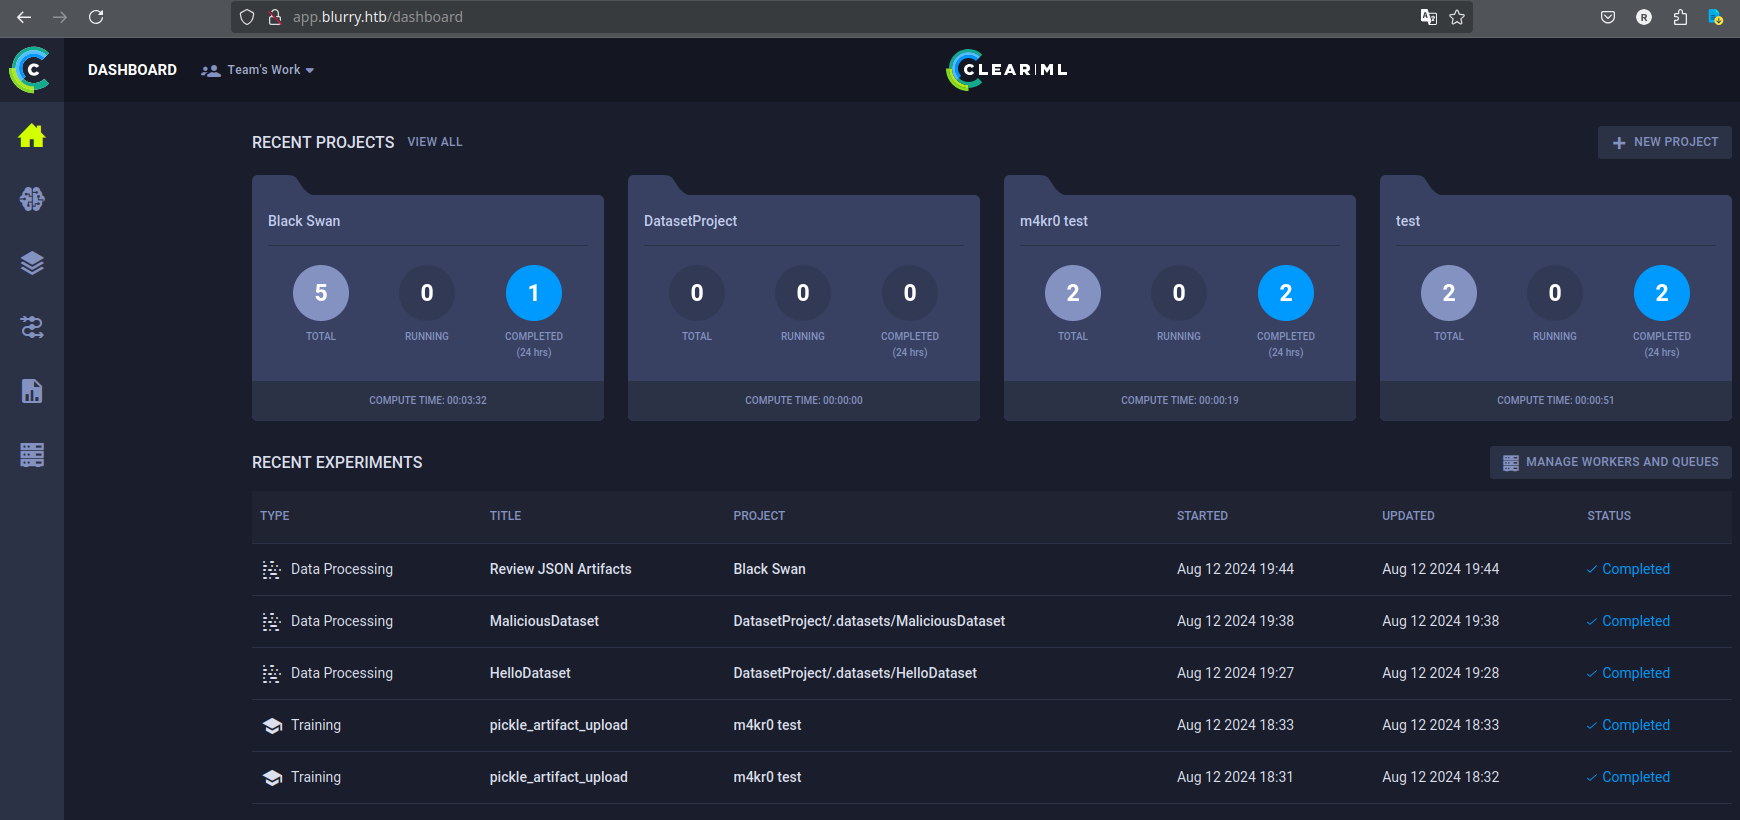1740x820 pixels.
Task: Click Completed status of MaliciousDataset row
Action: 1628,621
